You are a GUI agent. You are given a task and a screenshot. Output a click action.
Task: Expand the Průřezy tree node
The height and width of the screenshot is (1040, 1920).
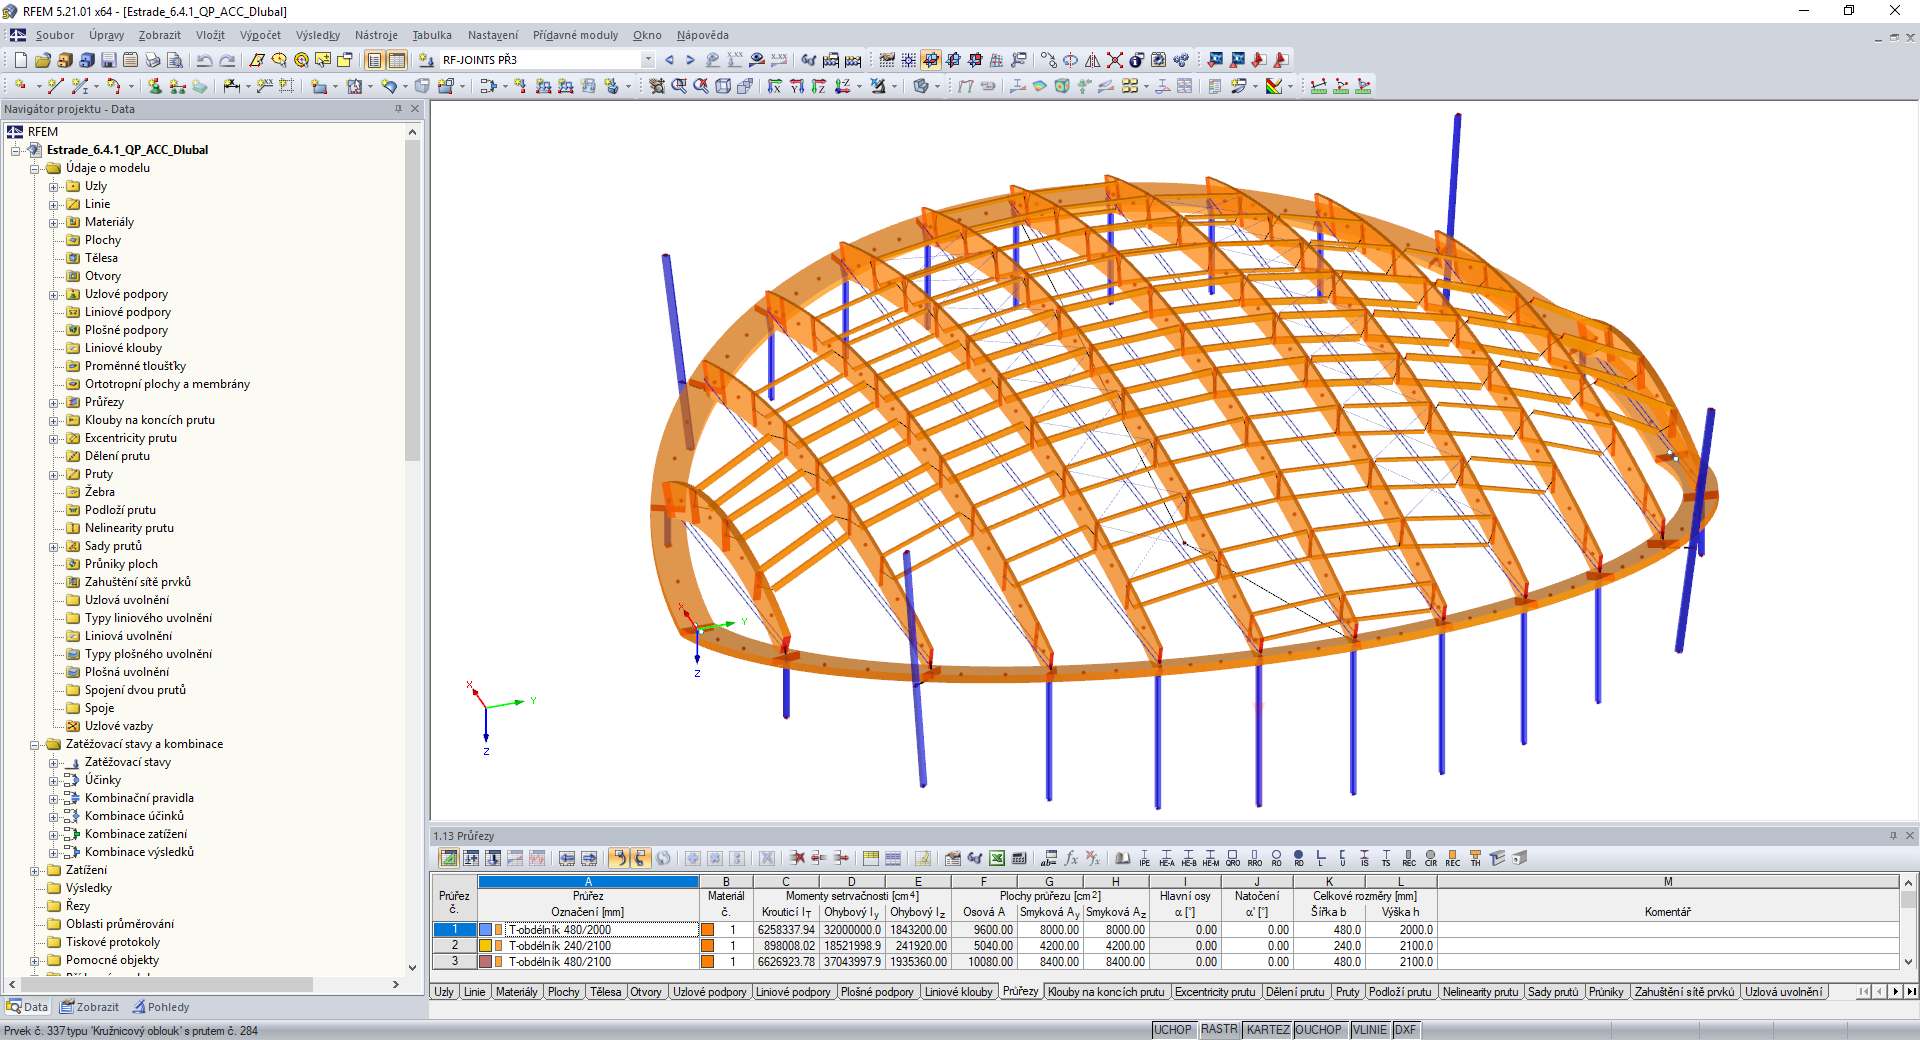click(x=54, y=403)
